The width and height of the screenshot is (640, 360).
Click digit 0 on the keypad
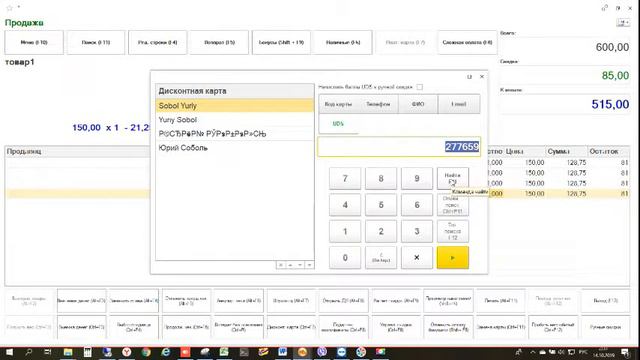point(345,258)
